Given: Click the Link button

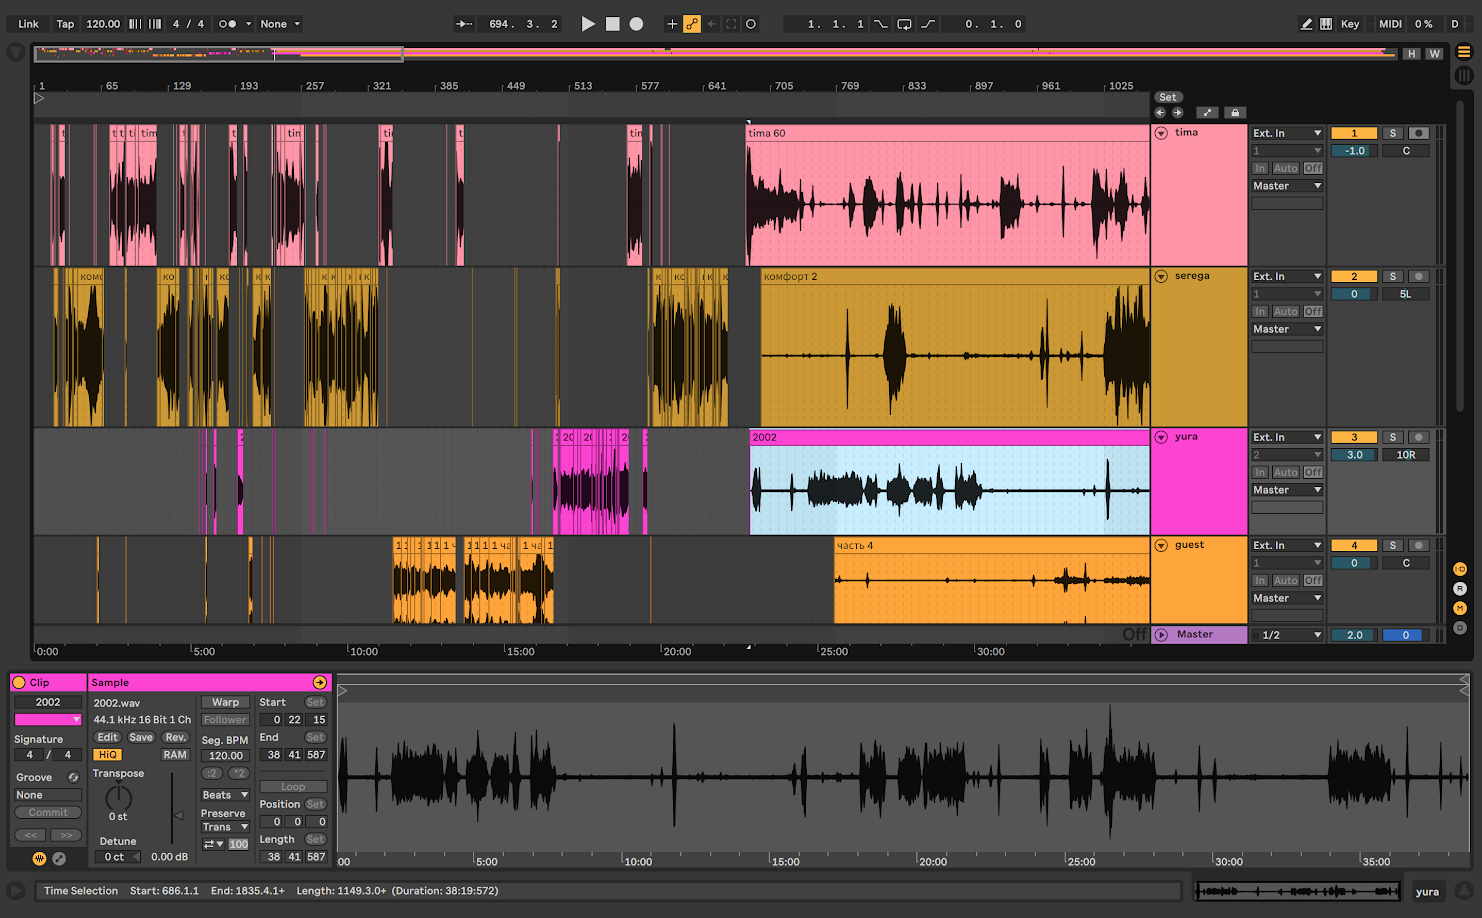Looking at the screenshot, I should tap(29, 24).
